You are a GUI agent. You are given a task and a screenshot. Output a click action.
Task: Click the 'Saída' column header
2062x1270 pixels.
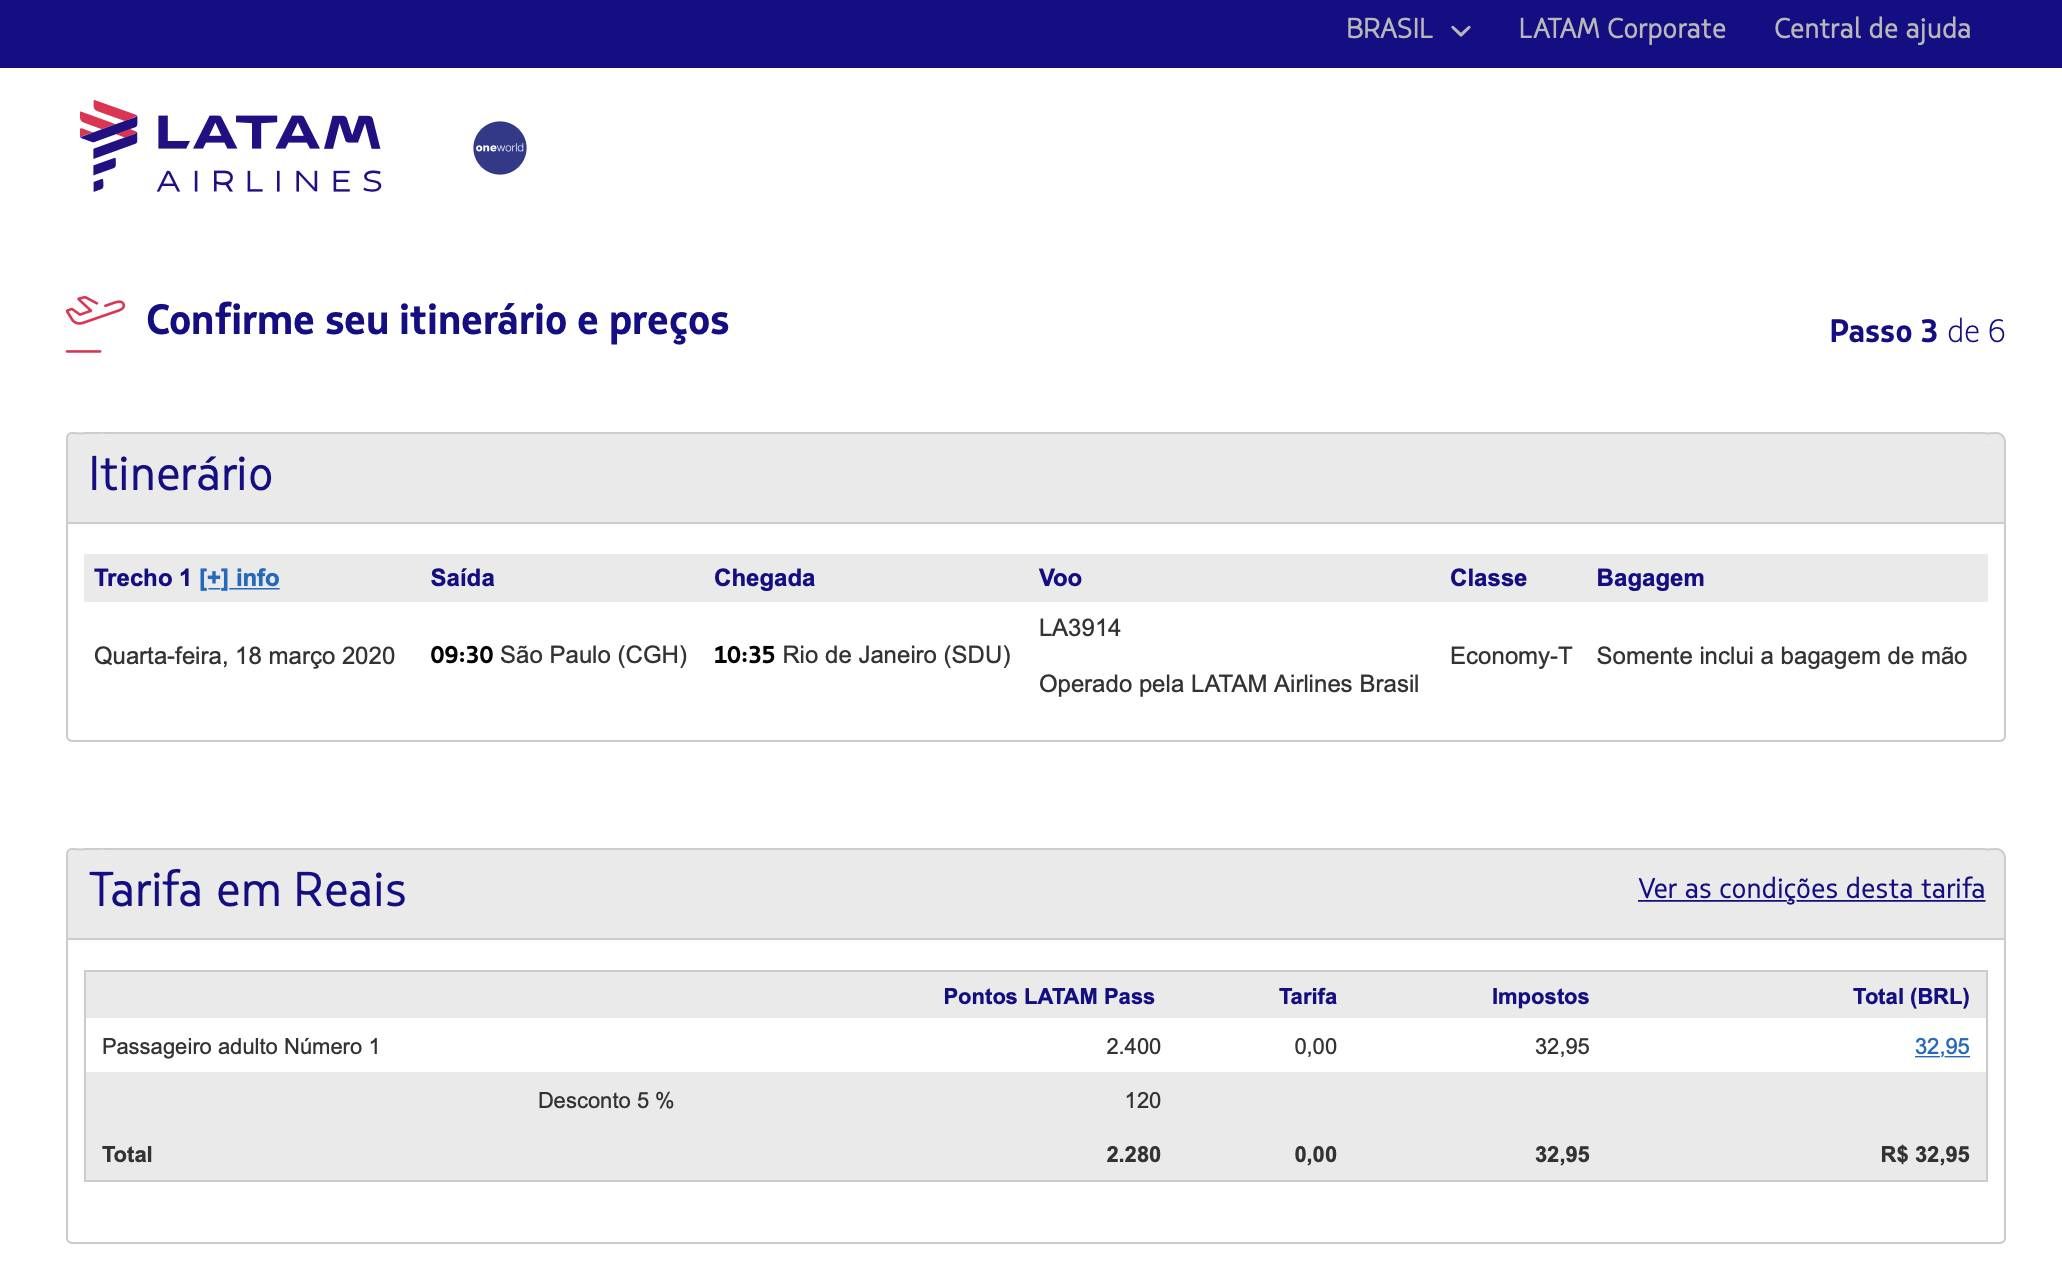(x=462, y=578)
